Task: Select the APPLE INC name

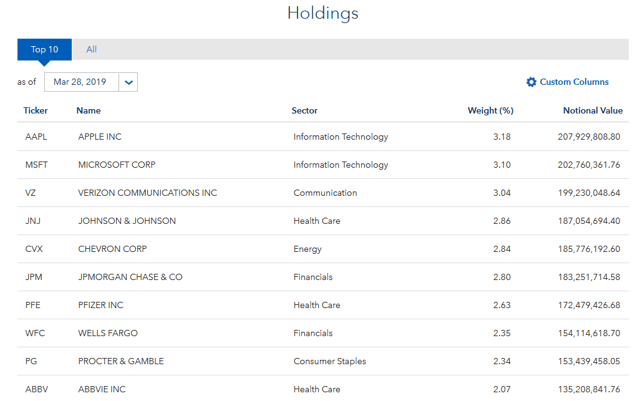Action: (100, 137)
